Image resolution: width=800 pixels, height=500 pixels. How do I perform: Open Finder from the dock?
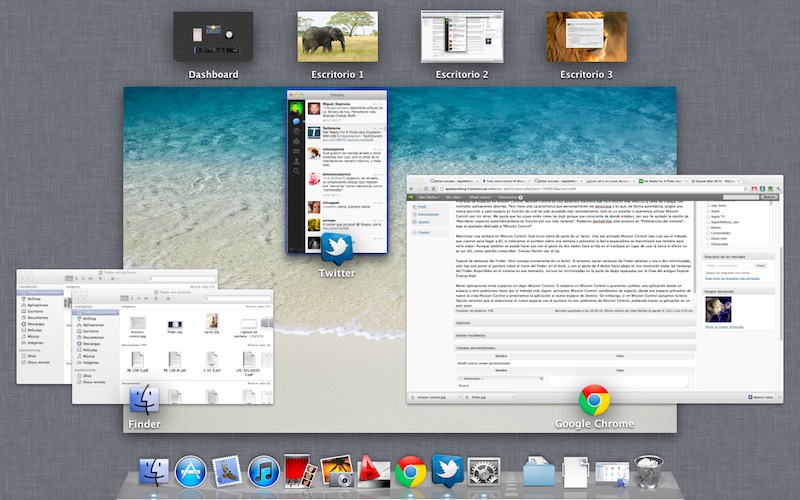coord(154,471)
